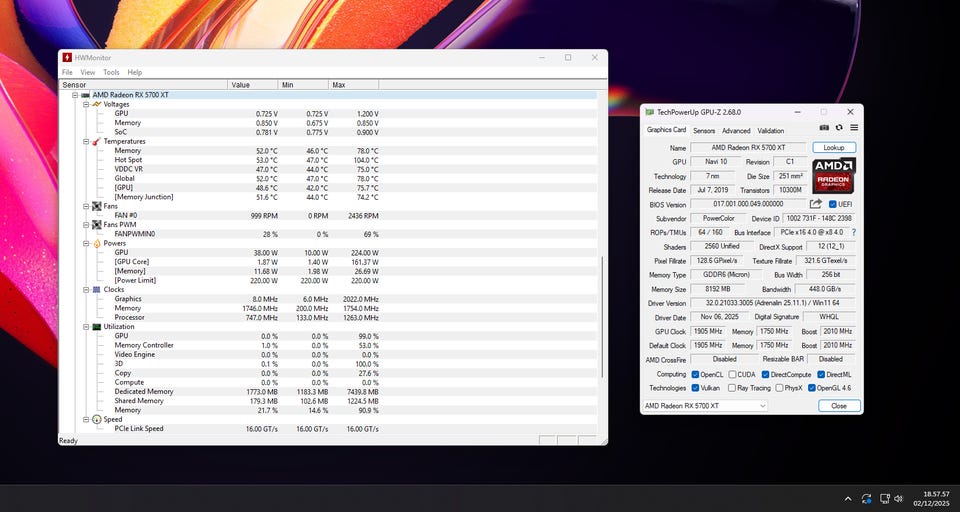Click the Temperatures thermometer icon
Image resolution: width=960 pixels, height=512 pixels.
pos(97,141)
